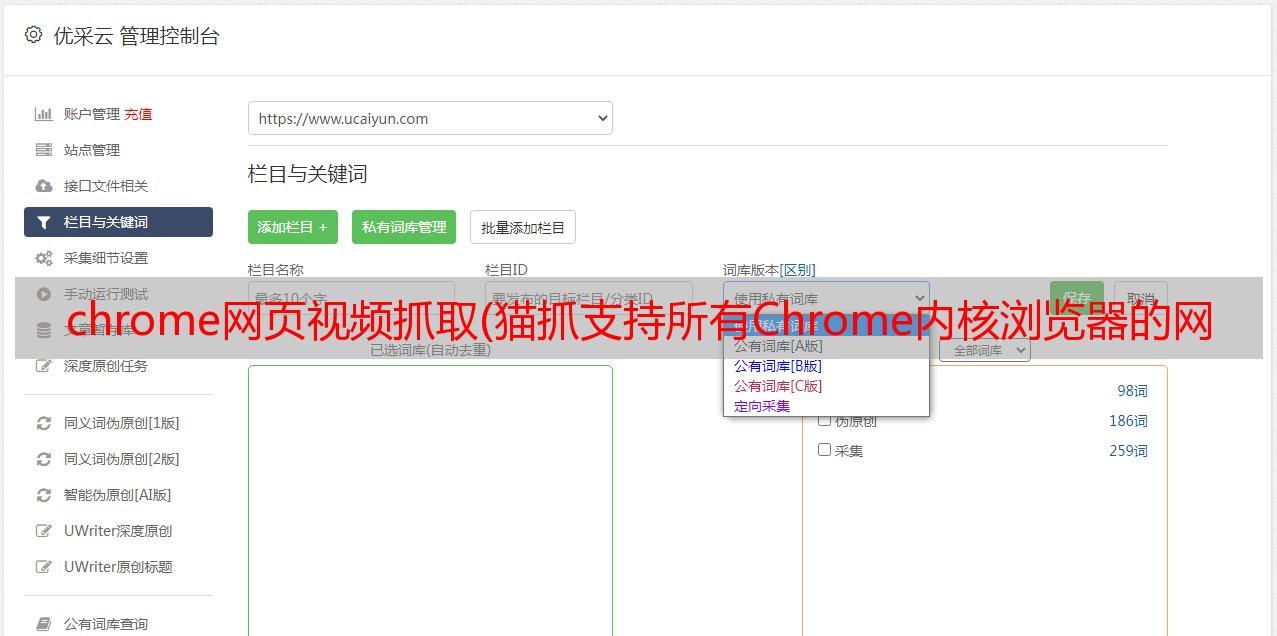This screenshot has height=636, width=1277.
Task: Click into the 栏目ID input field
Action: click(589, 298)
